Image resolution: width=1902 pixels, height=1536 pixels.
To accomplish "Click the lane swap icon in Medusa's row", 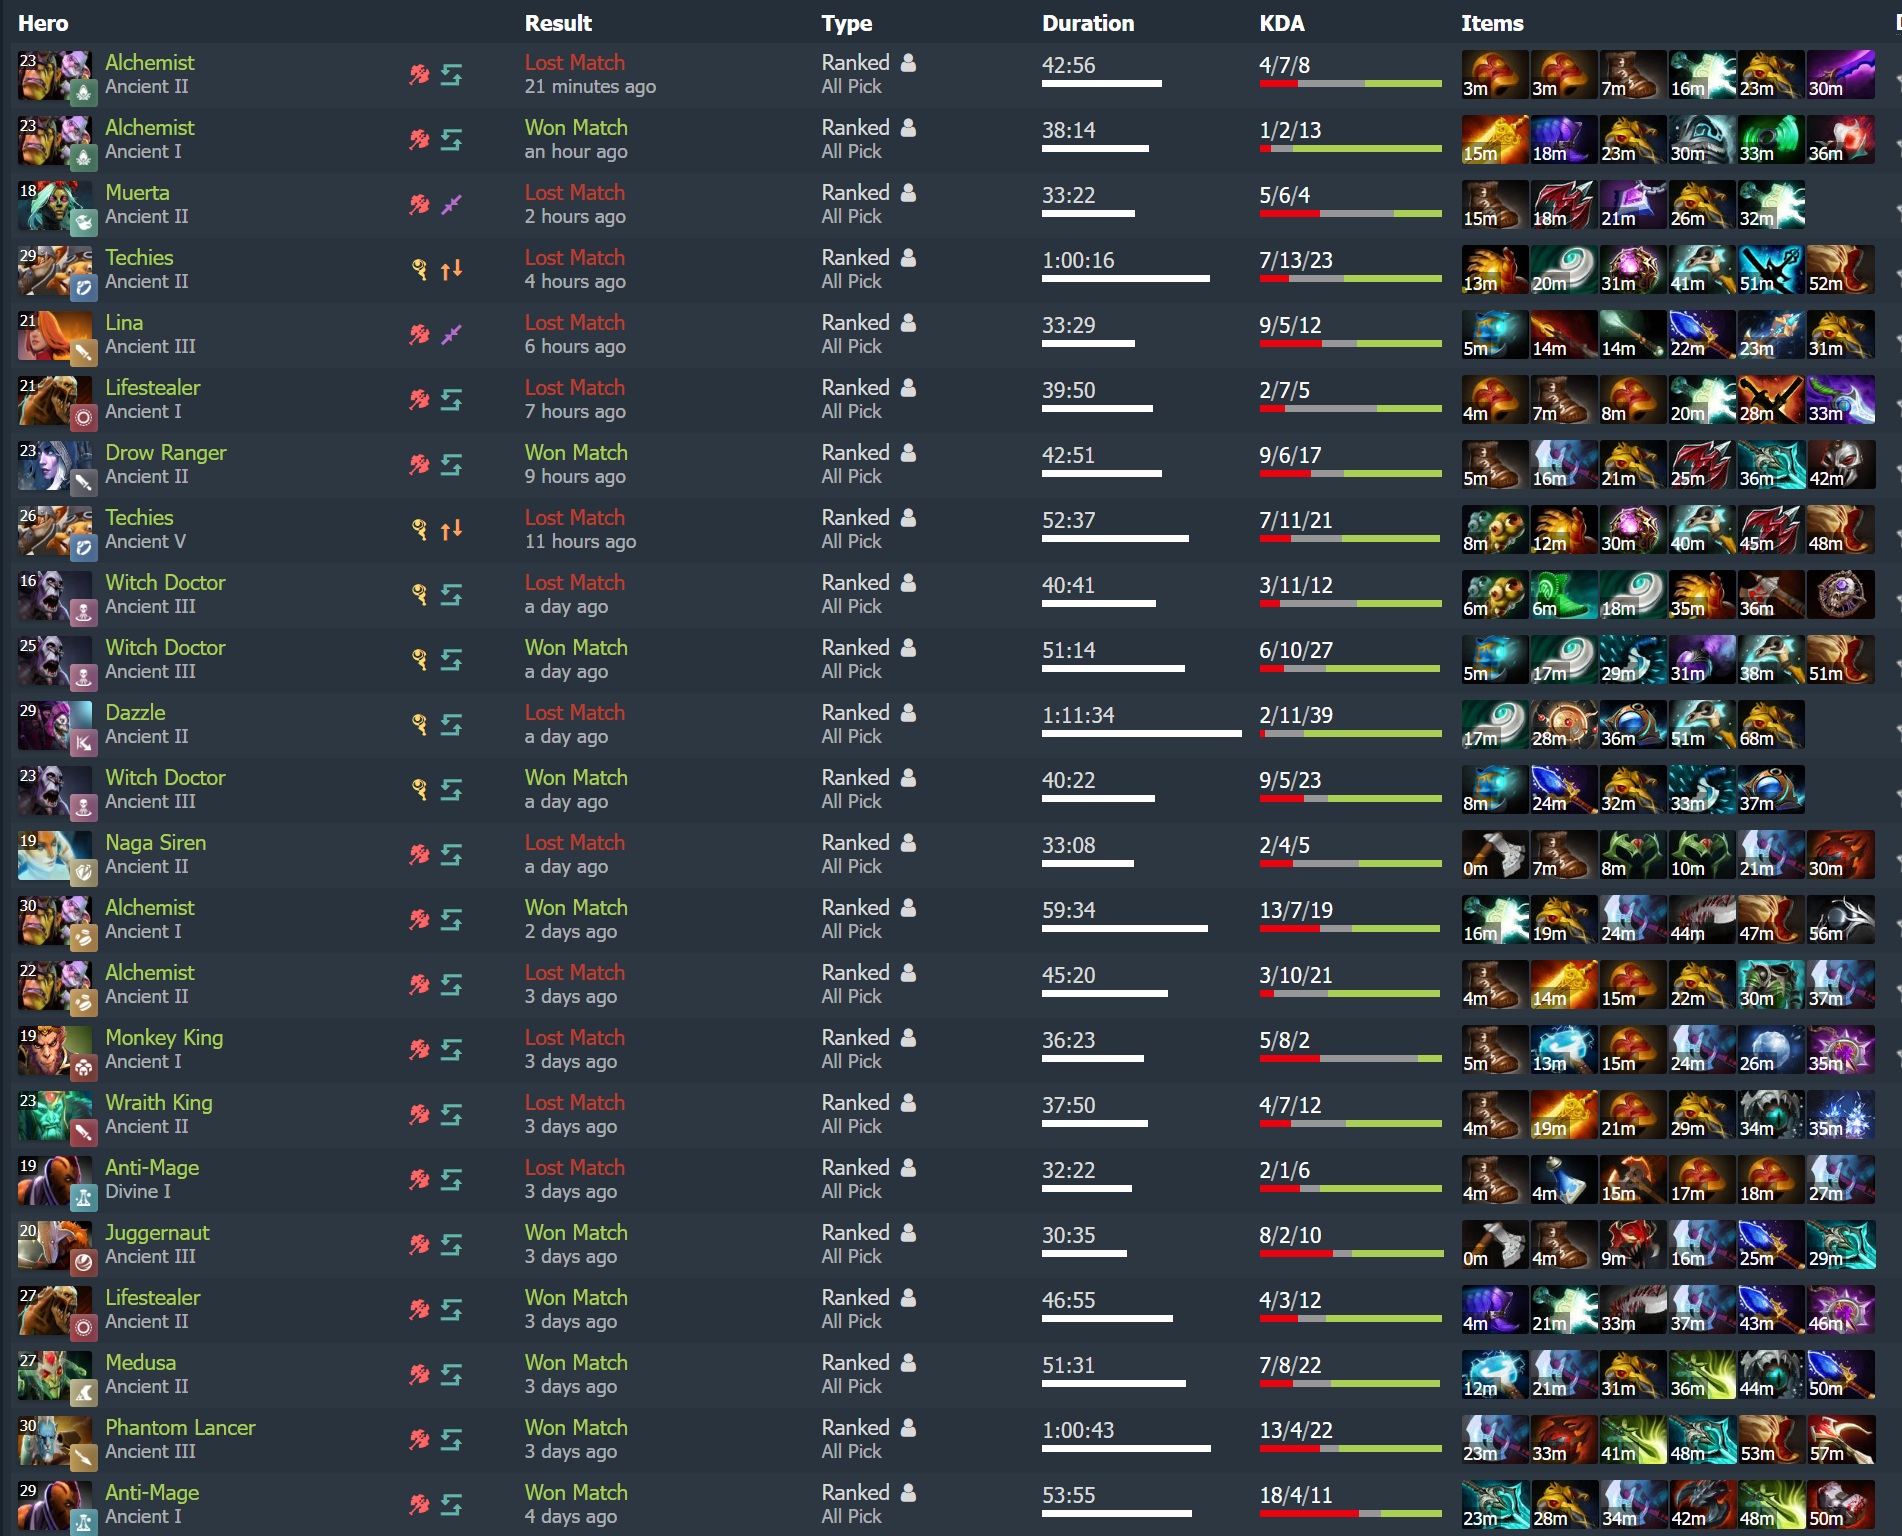I will pos(451,1374).
